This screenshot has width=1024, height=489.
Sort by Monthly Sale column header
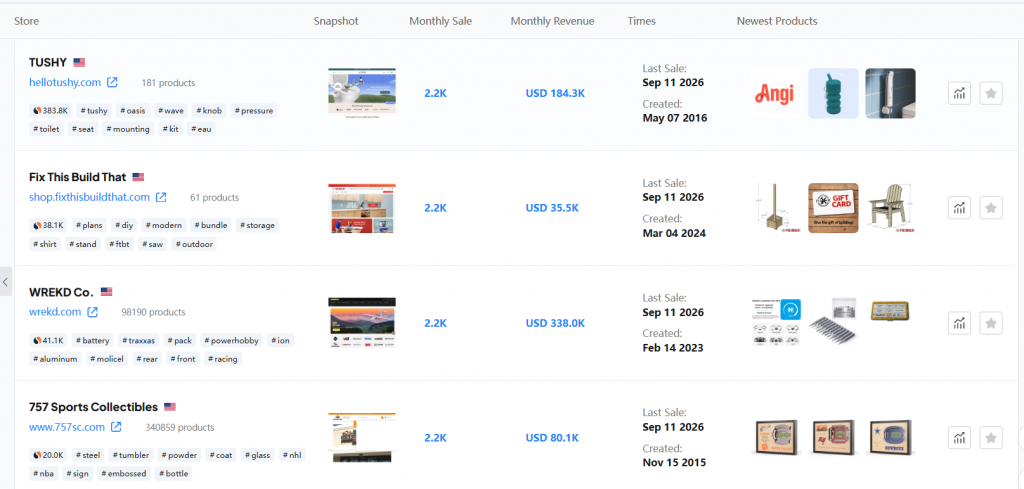pos(440,21)
